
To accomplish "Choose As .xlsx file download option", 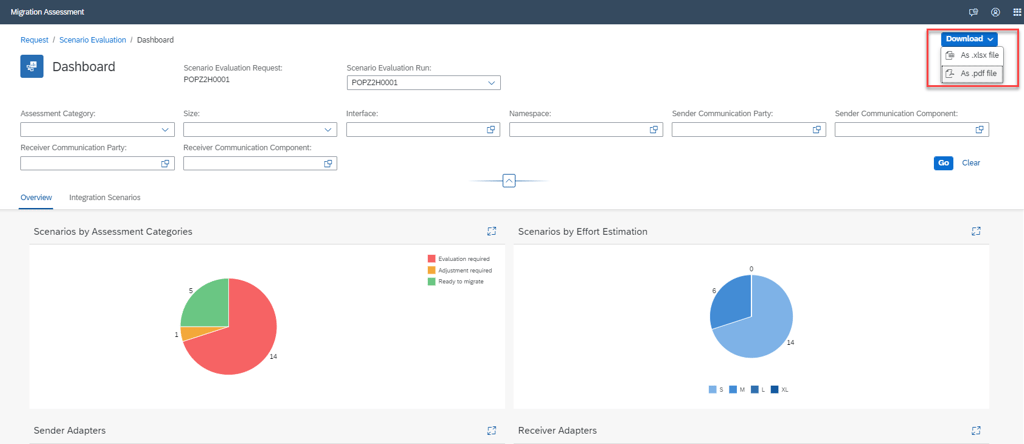I will coord(972,56).
